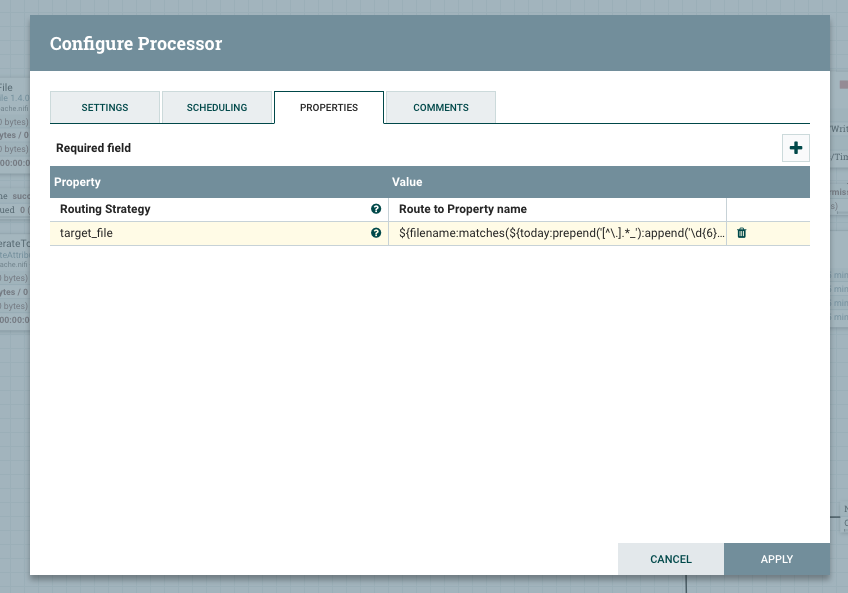Image resolution: width=848 pixels, height=593 pixels.
Task: Open the Route to Property name value dropdown
Action: (556, 209)
